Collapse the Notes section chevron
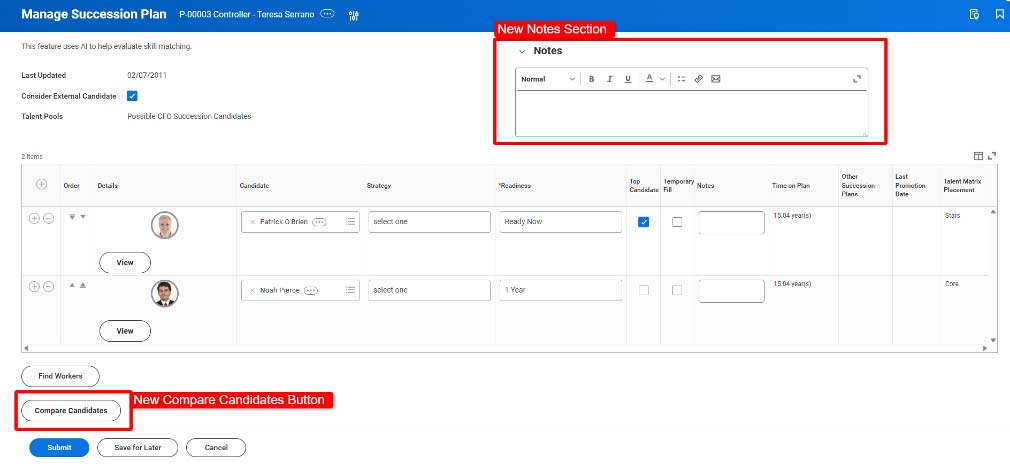1010x467 pixels. (521, 51)
